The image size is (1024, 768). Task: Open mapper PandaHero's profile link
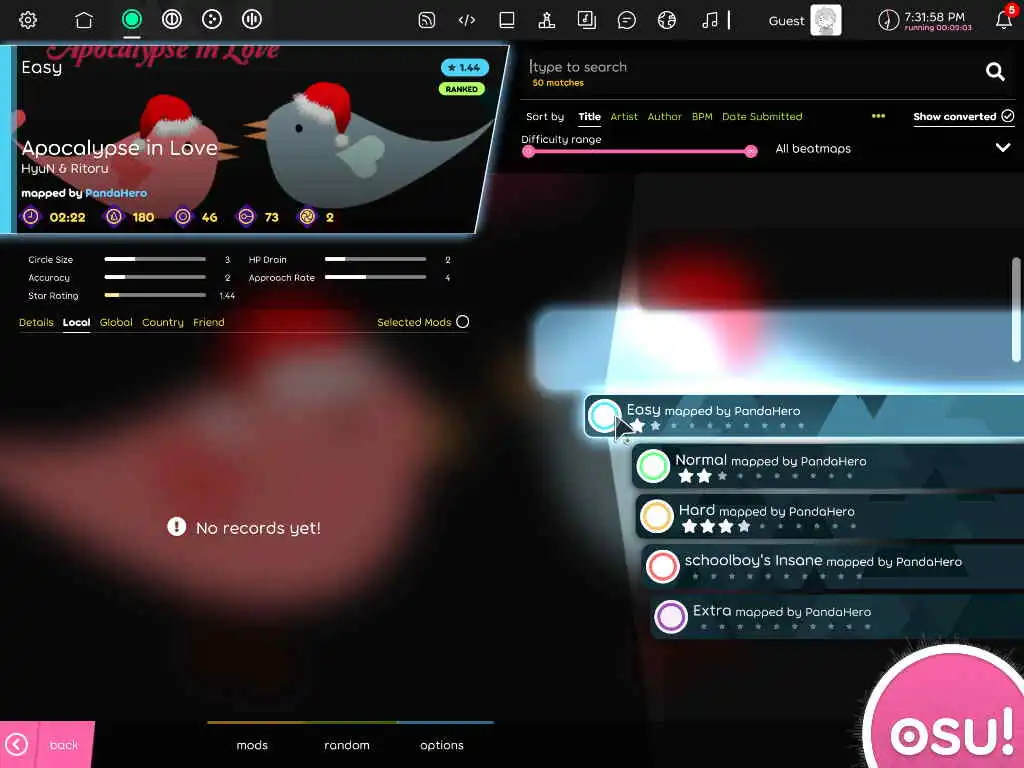tap(116, 193)
